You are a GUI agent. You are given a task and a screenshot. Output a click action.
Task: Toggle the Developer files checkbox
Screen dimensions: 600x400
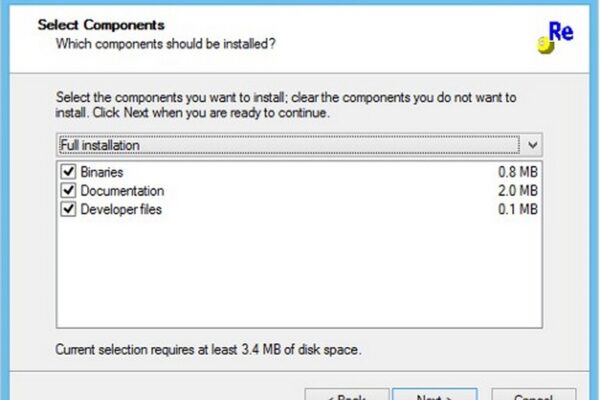[x=68, y=209]
